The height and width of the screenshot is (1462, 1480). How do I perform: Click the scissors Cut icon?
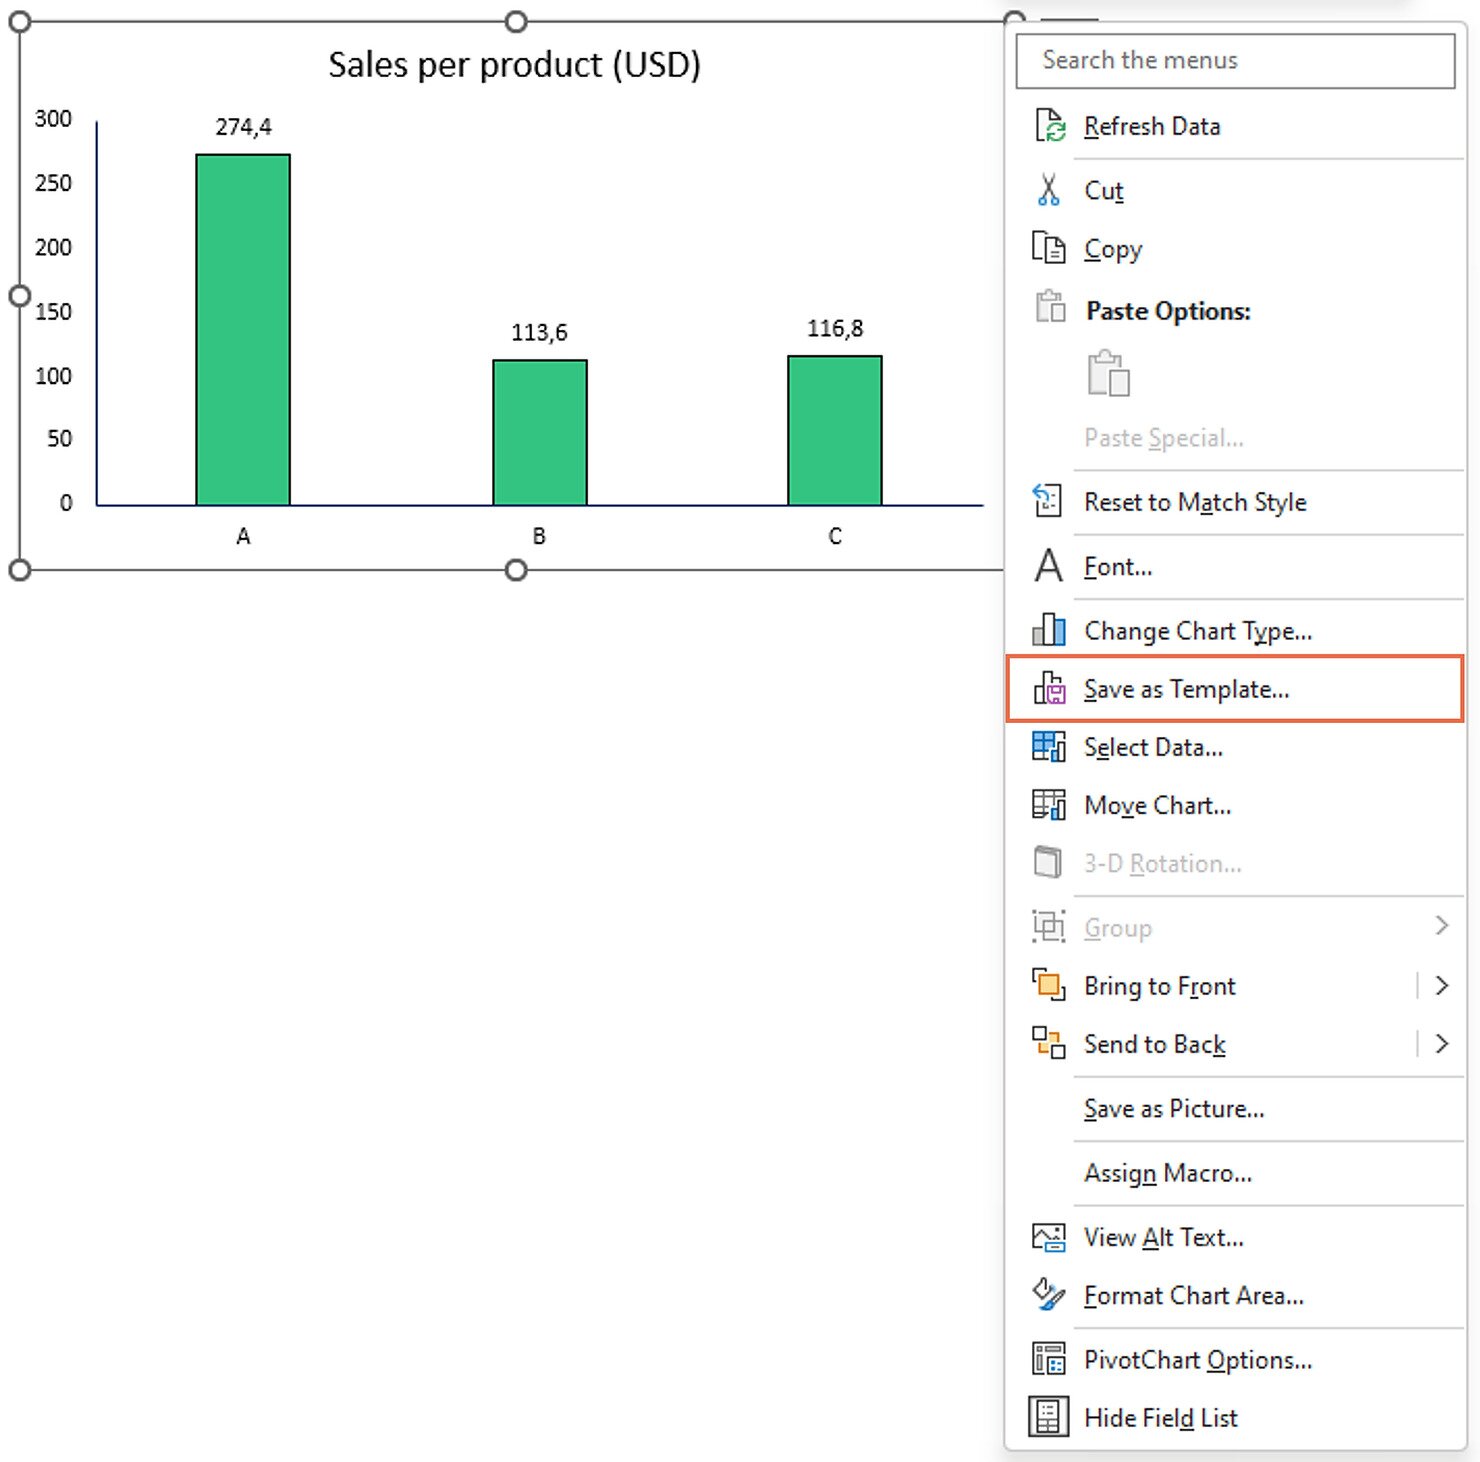1048,190
